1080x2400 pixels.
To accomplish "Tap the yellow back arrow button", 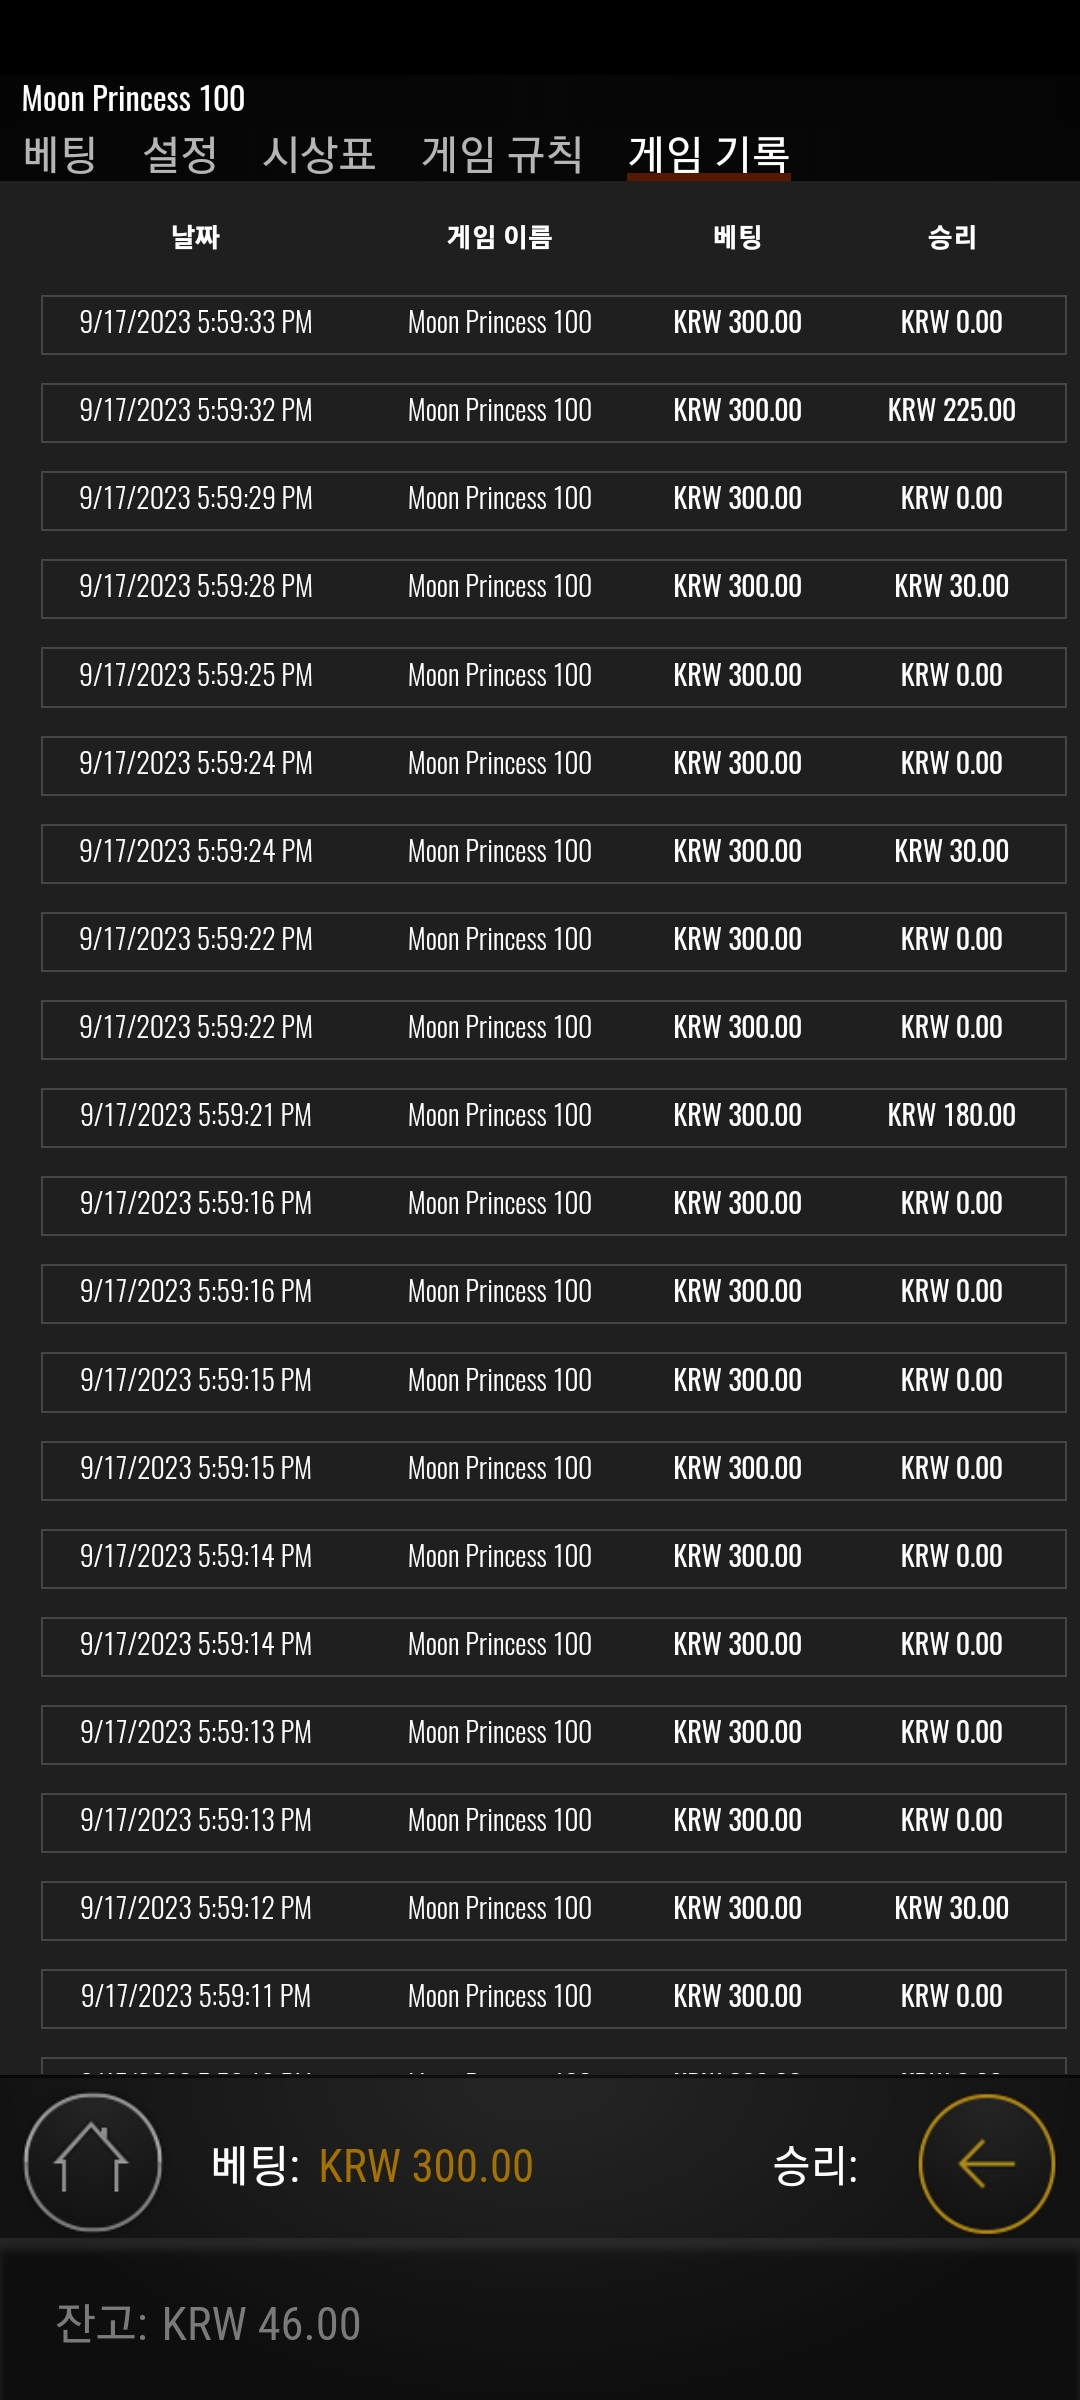I will 986,2163.
